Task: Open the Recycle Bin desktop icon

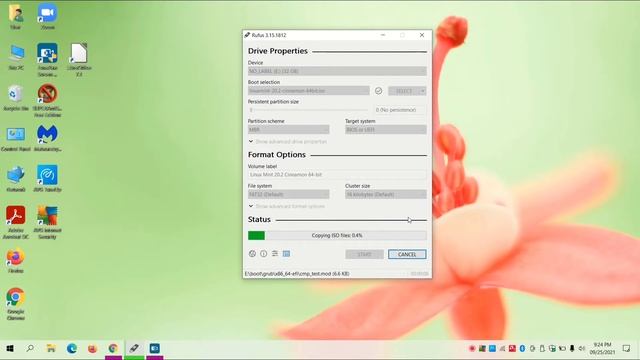Action: tap(16, 98)
